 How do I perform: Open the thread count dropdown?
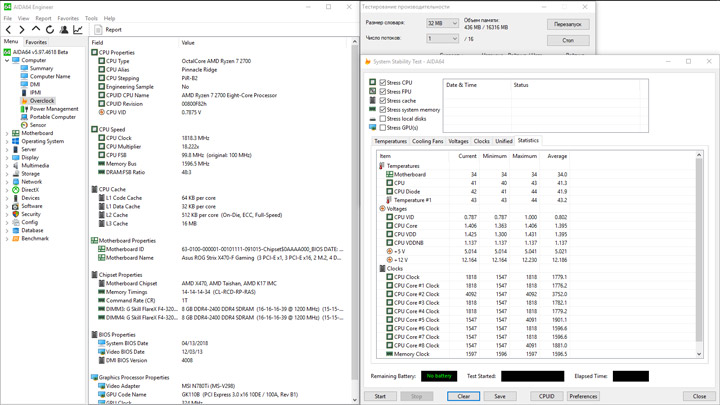[x=442, y=39]
